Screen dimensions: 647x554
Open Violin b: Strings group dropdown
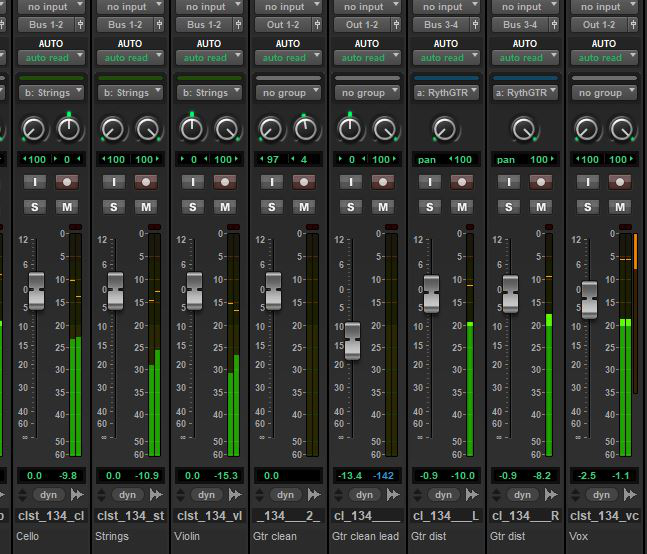click(210, 93)
